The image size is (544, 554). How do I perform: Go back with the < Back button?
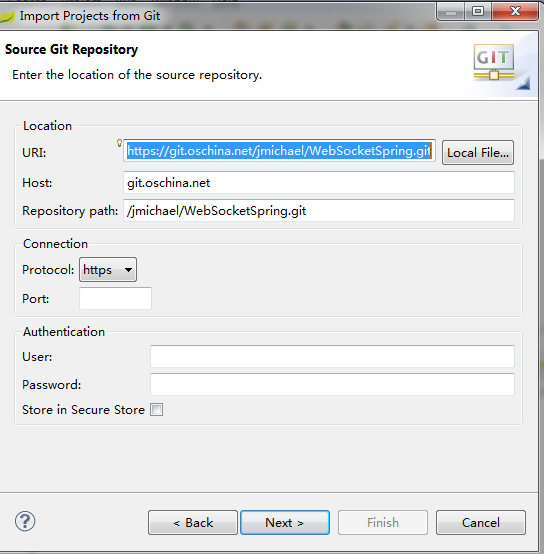point(193,522)
